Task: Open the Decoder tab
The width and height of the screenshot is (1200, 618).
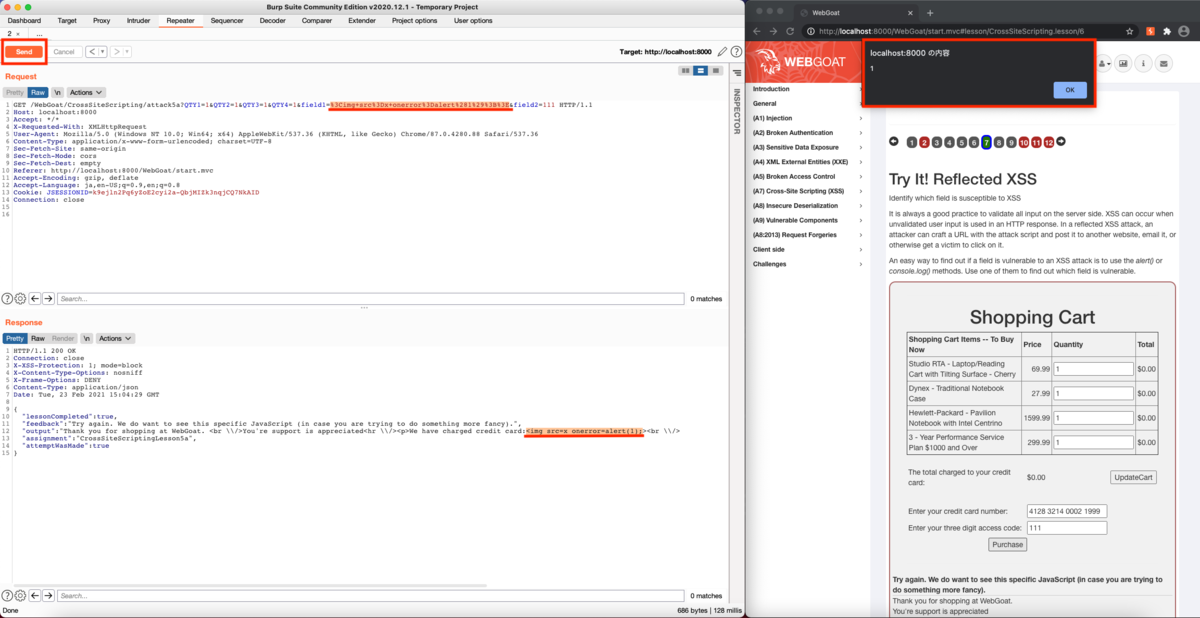Action: [273, 20]
